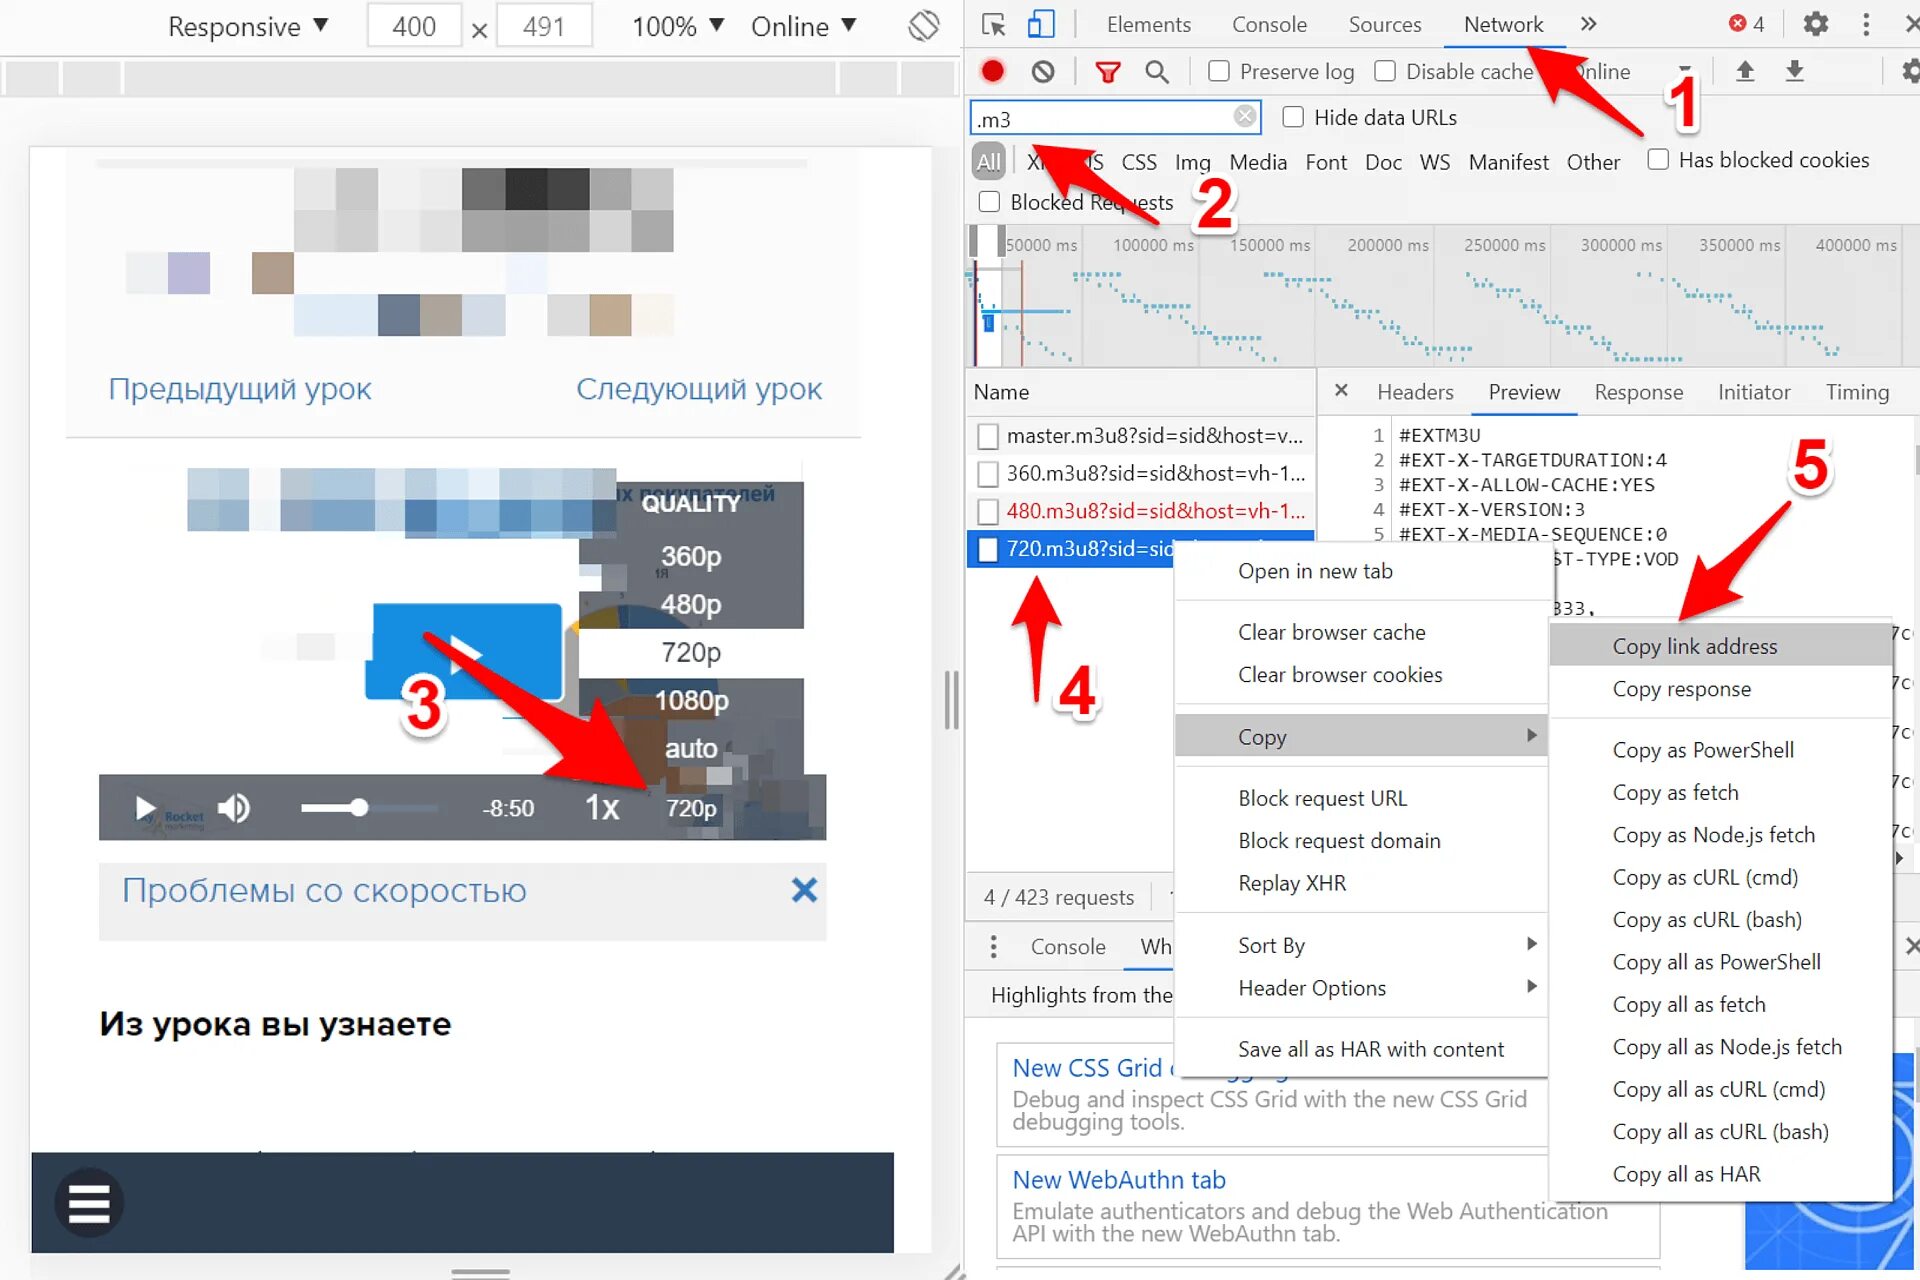The height and width of the screenshot is (1280, 1920).
Task: Click the filter funnel icon in Network panel
Action: (x=1109, y=70)
